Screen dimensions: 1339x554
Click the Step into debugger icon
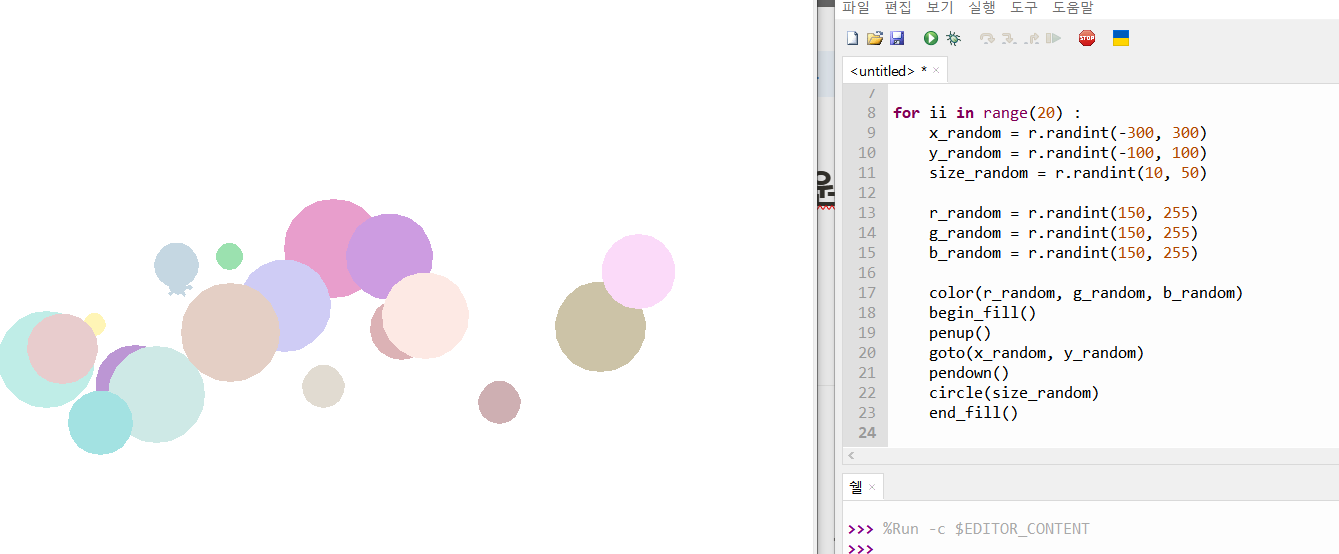click(1009, 38)
